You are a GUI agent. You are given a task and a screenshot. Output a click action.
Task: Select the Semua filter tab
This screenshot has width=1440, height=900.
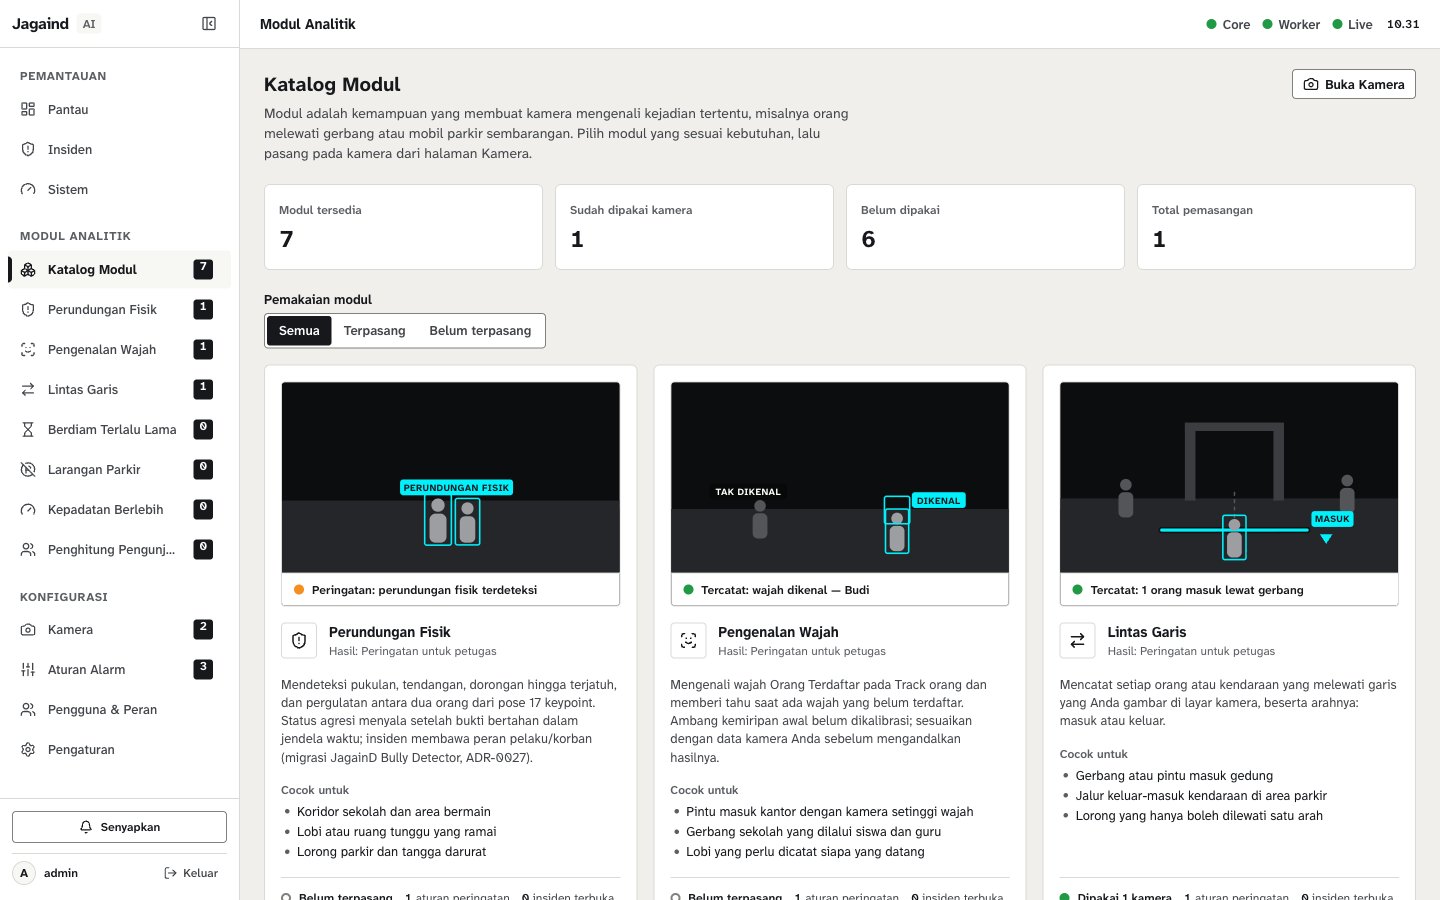(299, 331)
